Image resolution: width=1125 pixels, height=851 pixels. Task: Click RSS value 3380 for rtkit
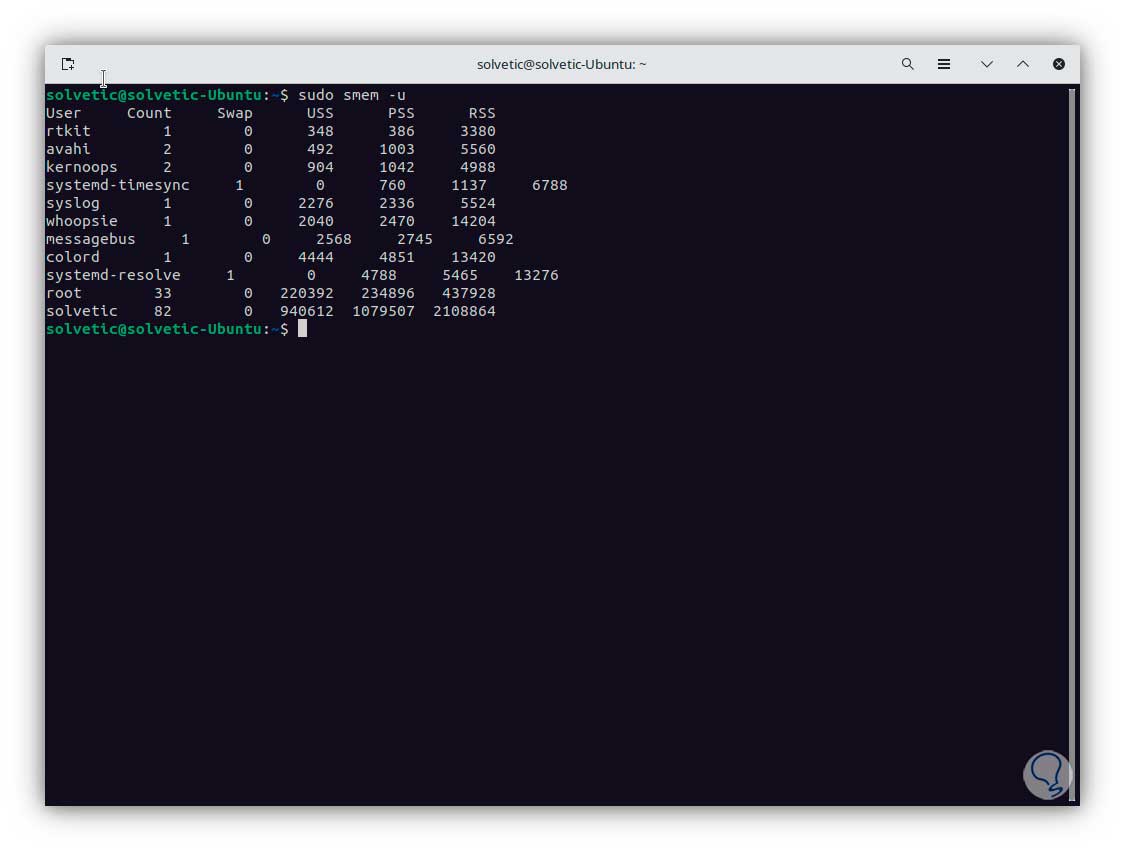tap(478, 131)
